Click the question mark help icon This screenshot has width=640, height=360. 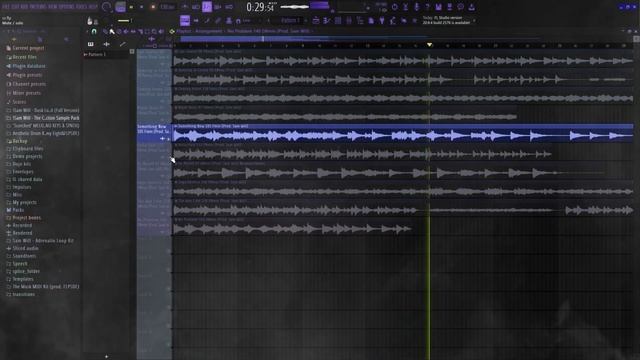[x=427, y=7]
